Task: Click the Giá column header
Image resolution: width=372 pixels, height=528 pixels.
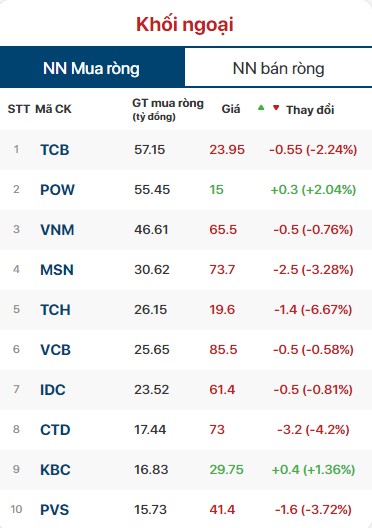Action: 231,109
